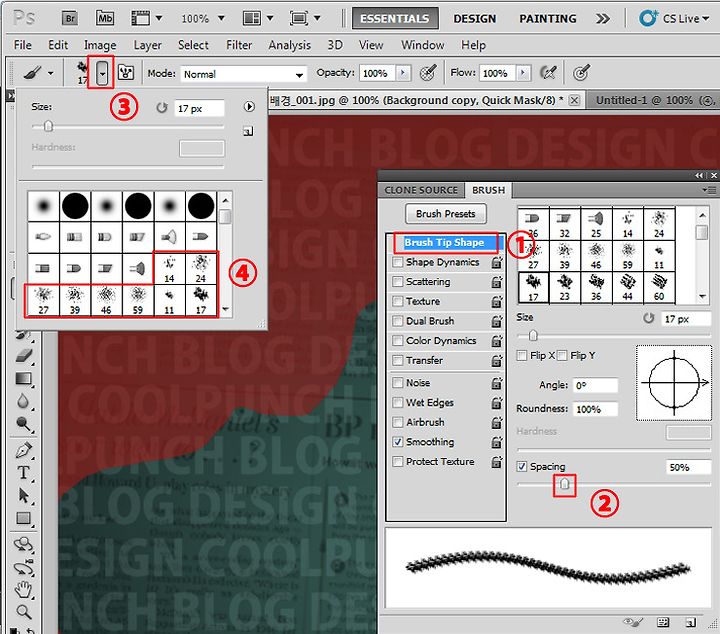720x634 pixels.
Task: Create new preset from brush picker icon
Action: click(x=248, y=132)
